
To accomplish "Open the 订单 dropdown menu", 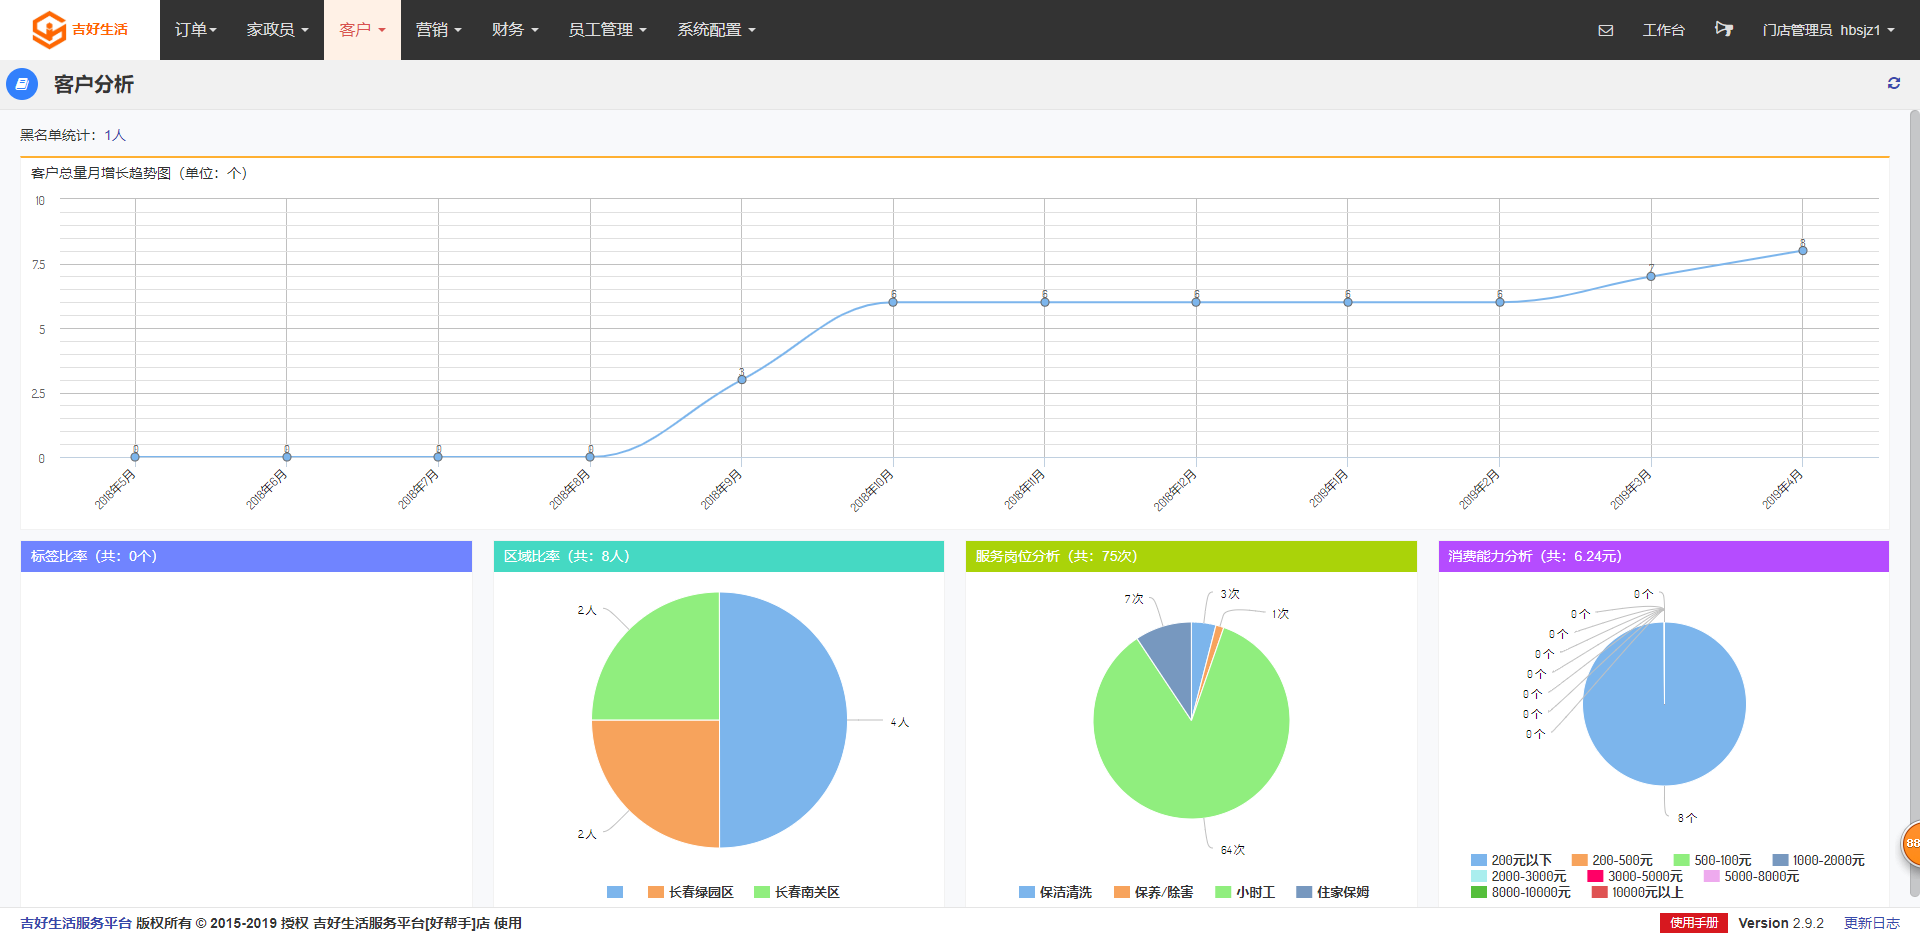I will pyautogui.click(x=196, y=30).
